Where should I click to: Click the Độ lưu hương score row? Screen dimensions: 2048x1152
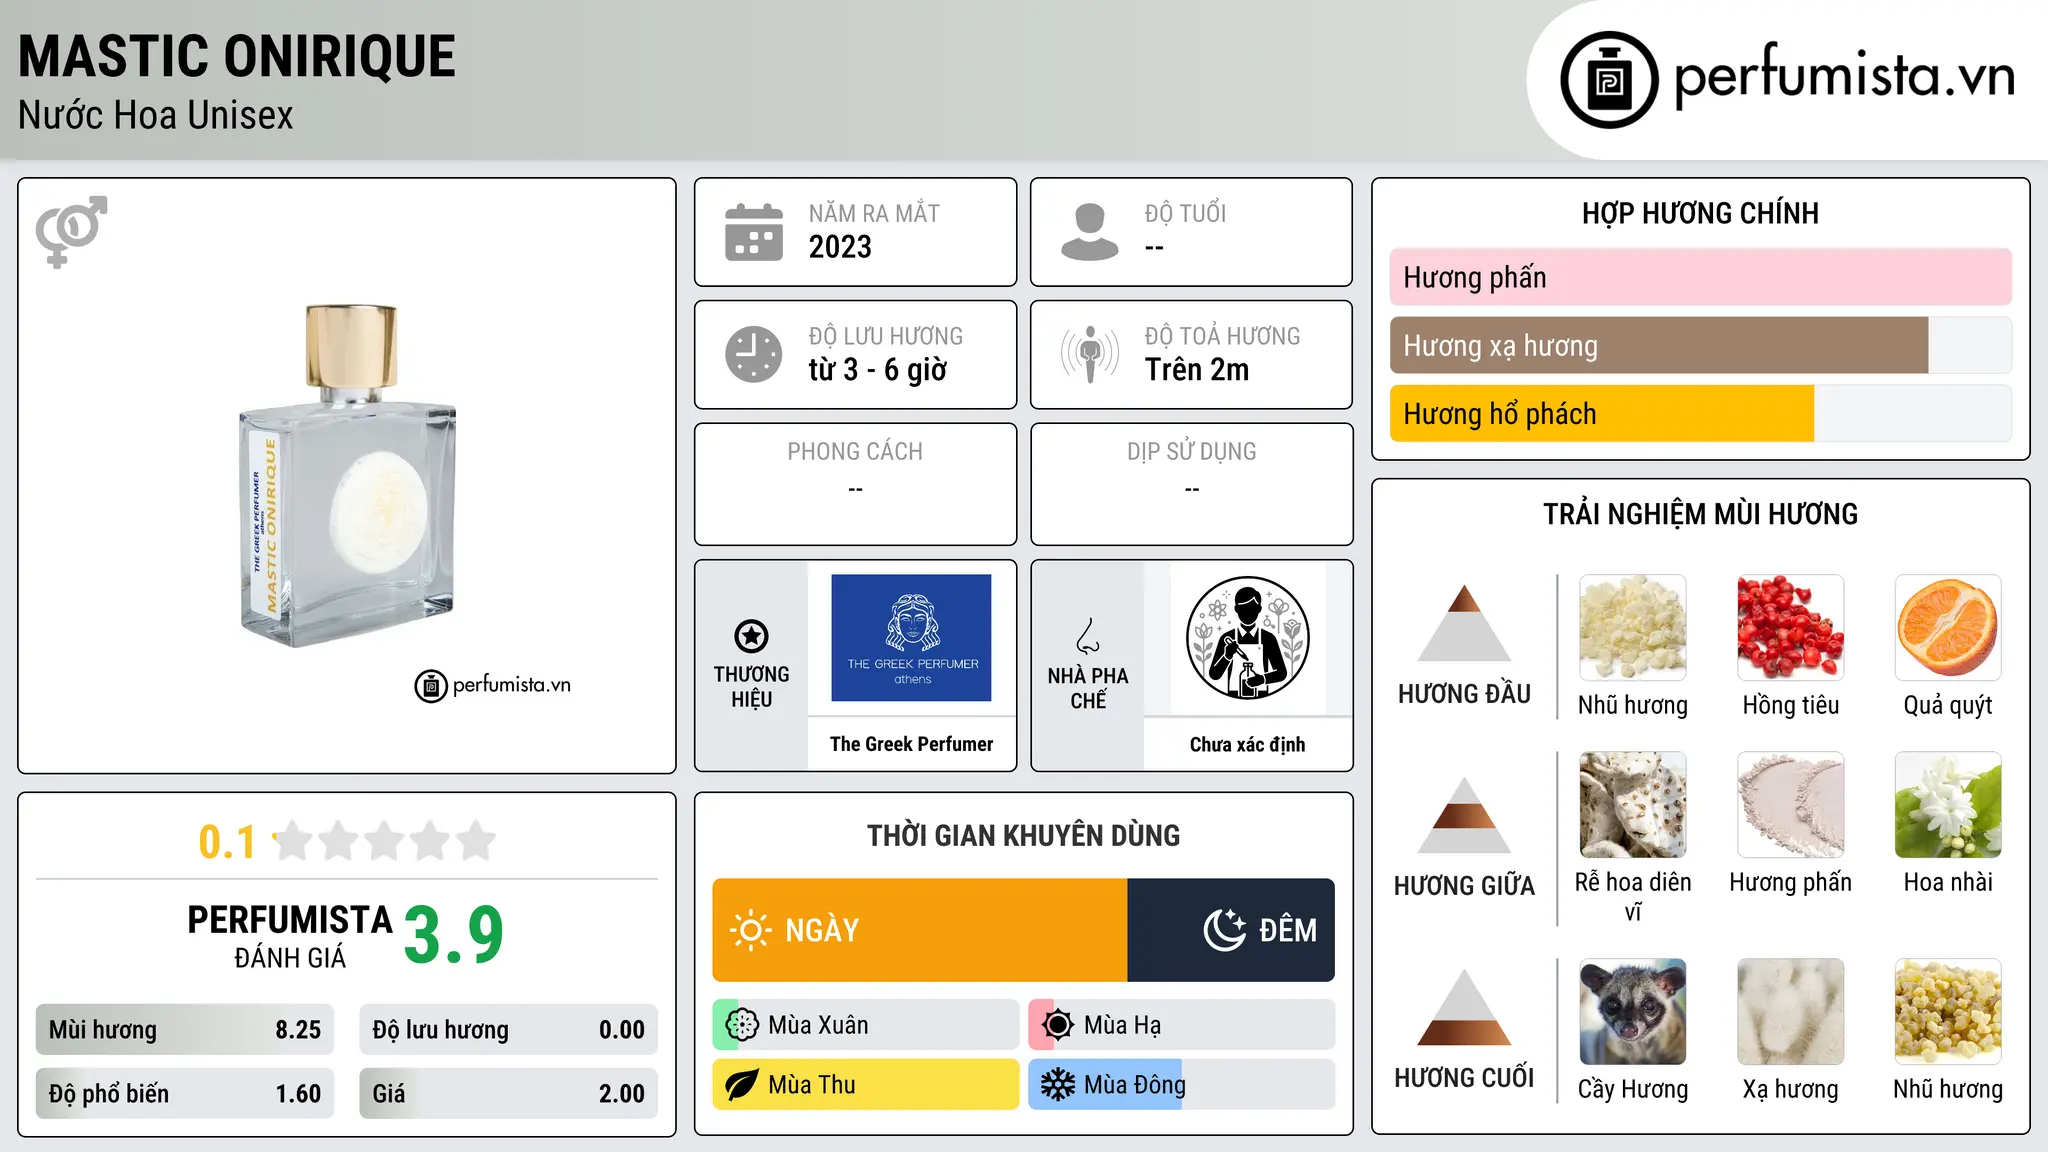[508, 1030]
